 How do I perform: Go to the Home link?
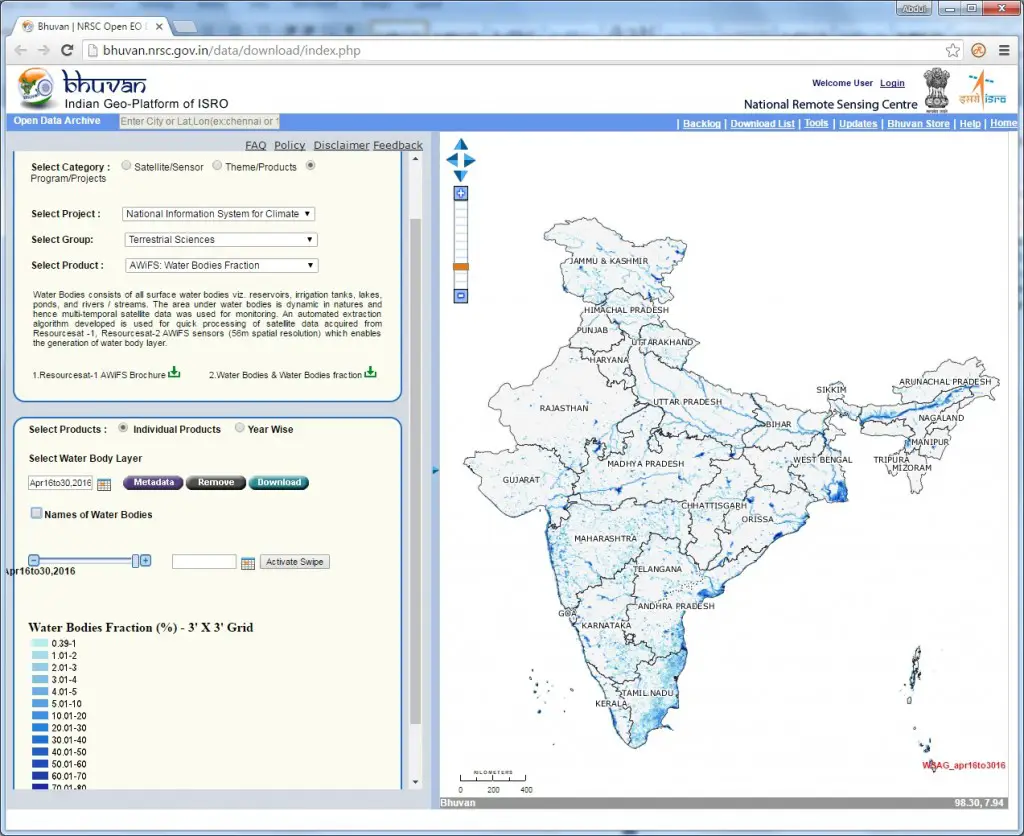pyautogui.click(x=1003, y=123)
